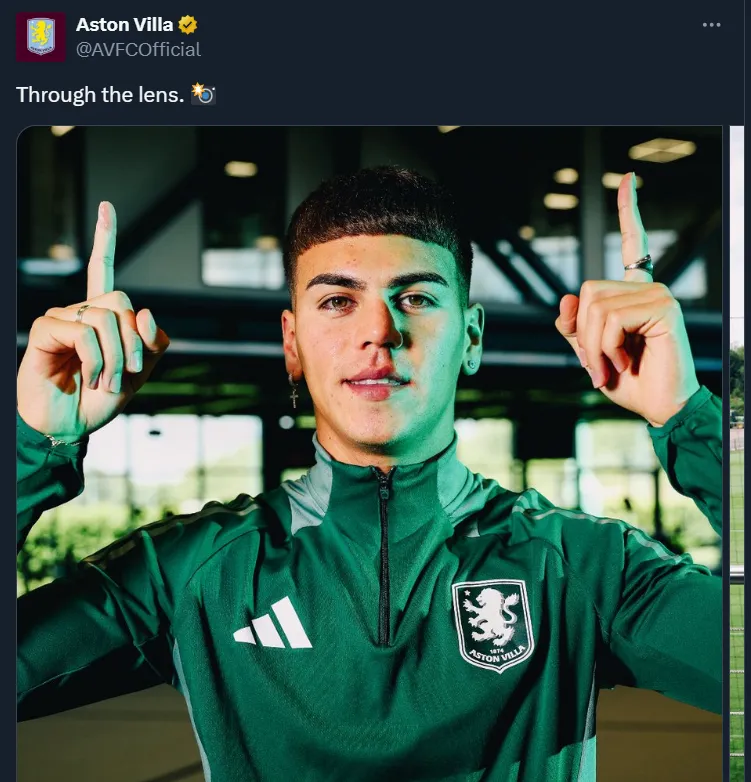The height and width of the screenshot is (782, 751).
Task: Click the Aston Villa crest on the jacket
Action: pyautogui.click(x=492, y=625)
